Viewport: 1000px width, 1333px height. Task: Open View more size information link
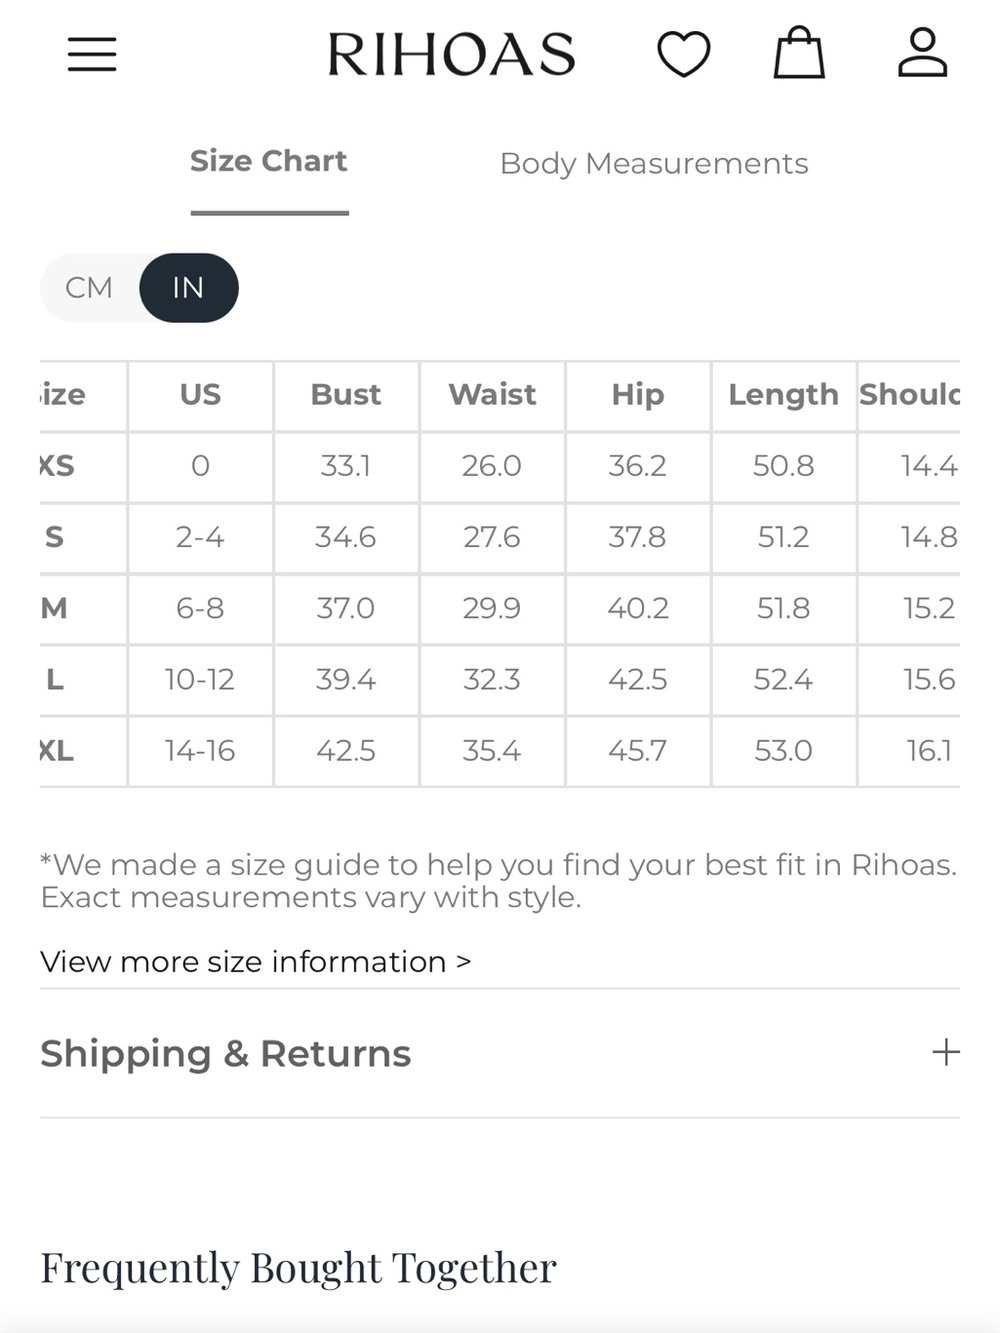(x=255, y=961)
